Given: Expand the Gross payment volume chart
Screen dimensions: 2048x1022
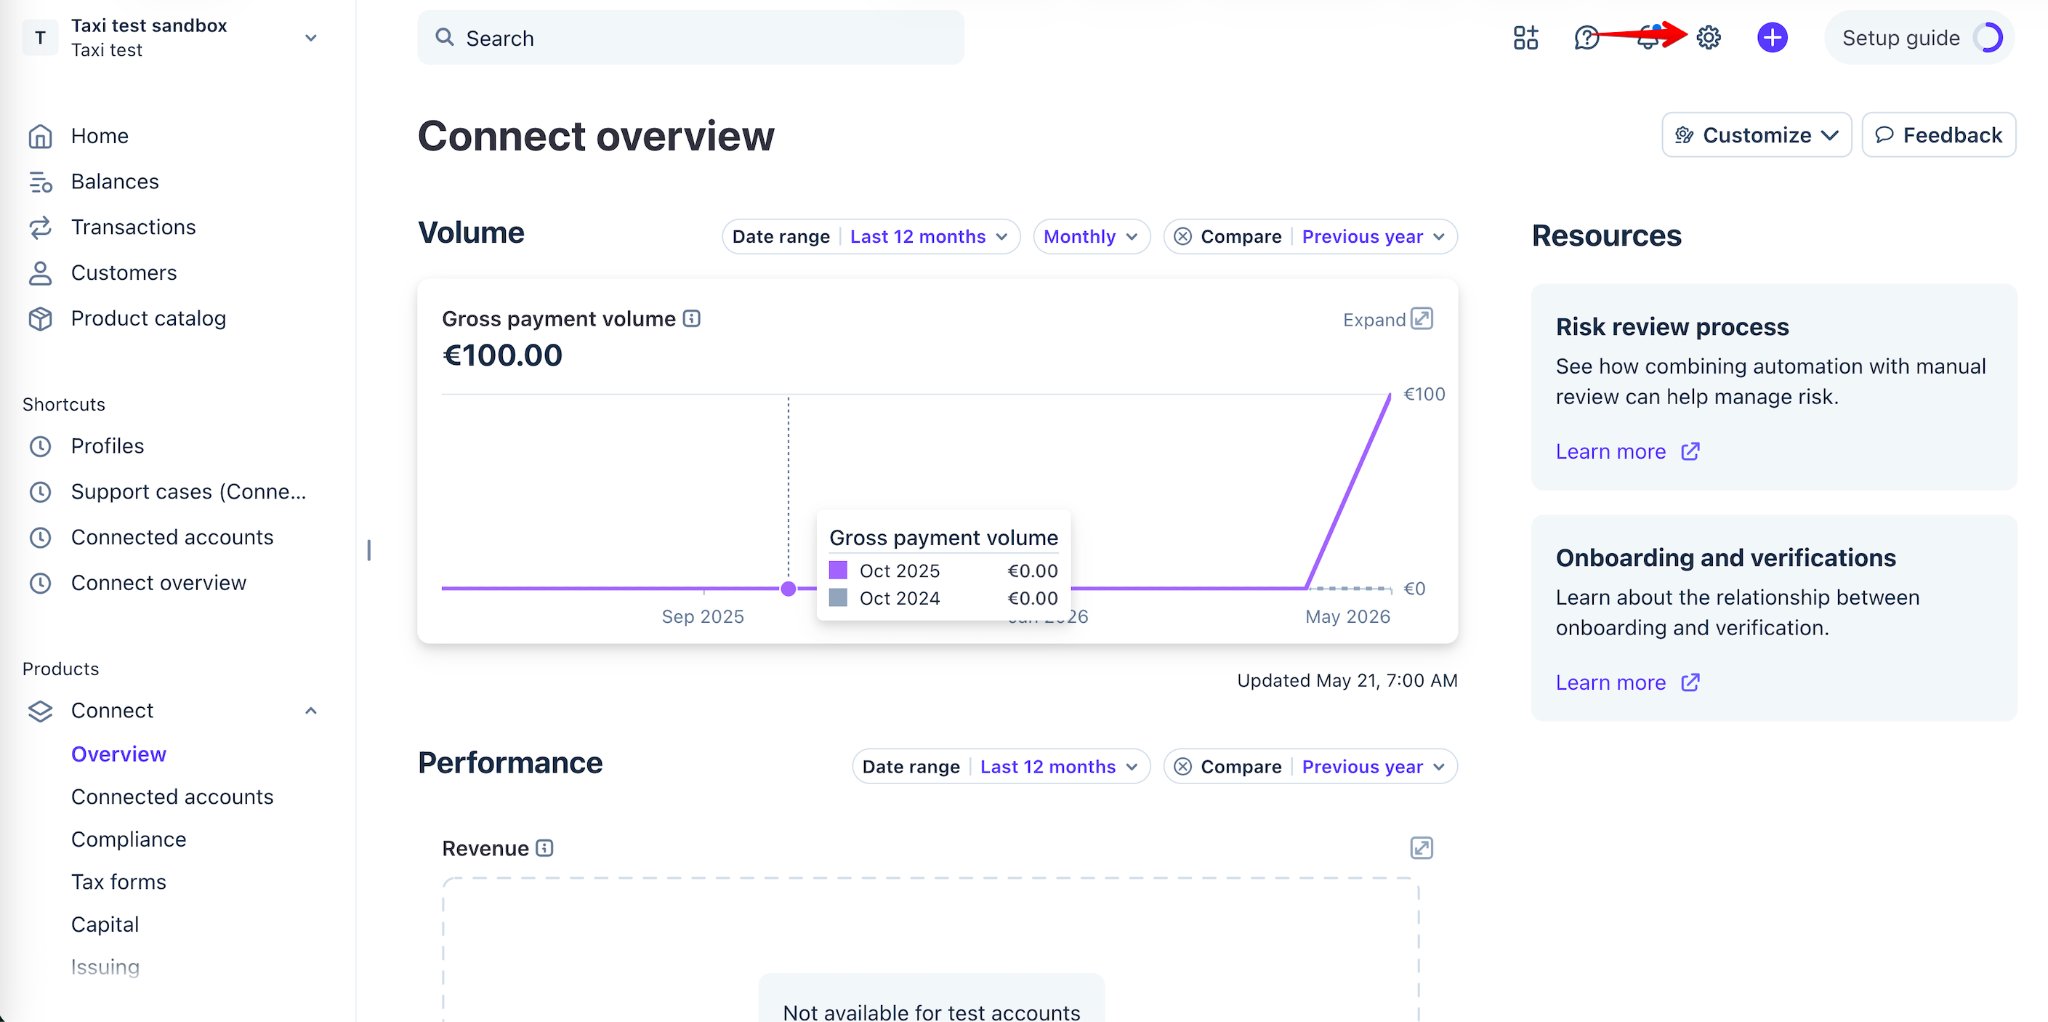Looking at the screenshot, I should [x=1388, y=319].
